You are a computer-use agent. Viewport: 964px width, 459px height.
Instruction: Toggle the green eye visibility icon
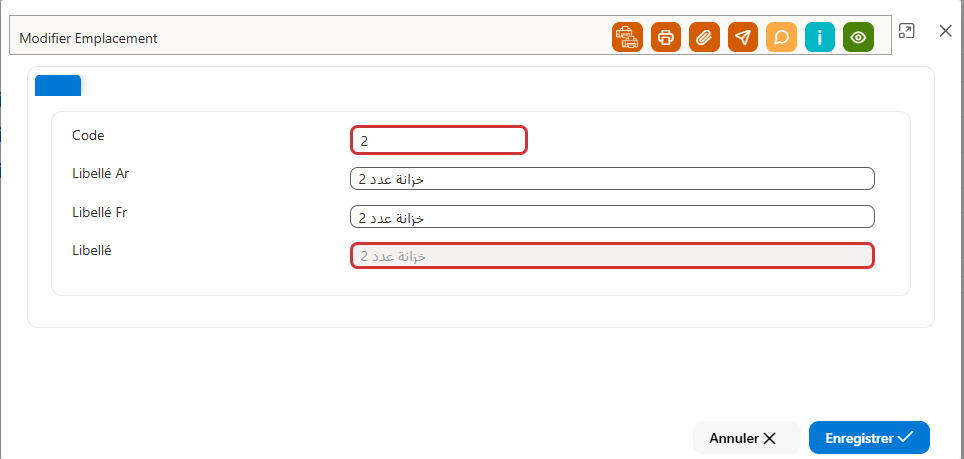pos(858,37)
